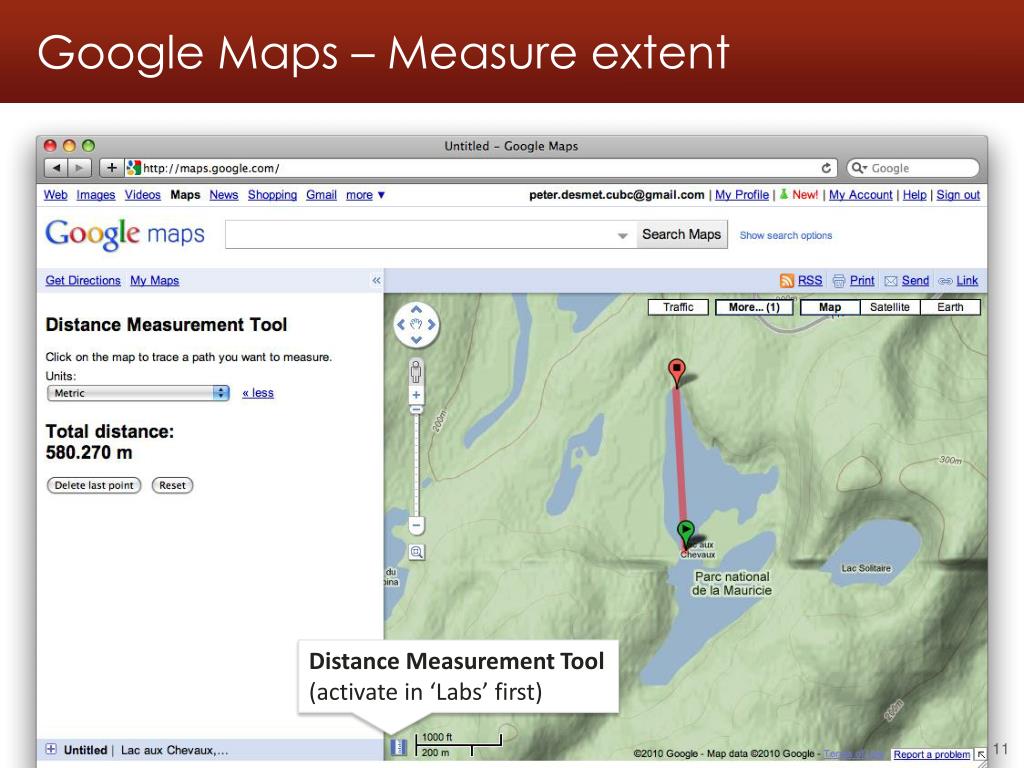Click the browser Back arrow button
The height and width of the screenshot is (768, 1024).
57,168
